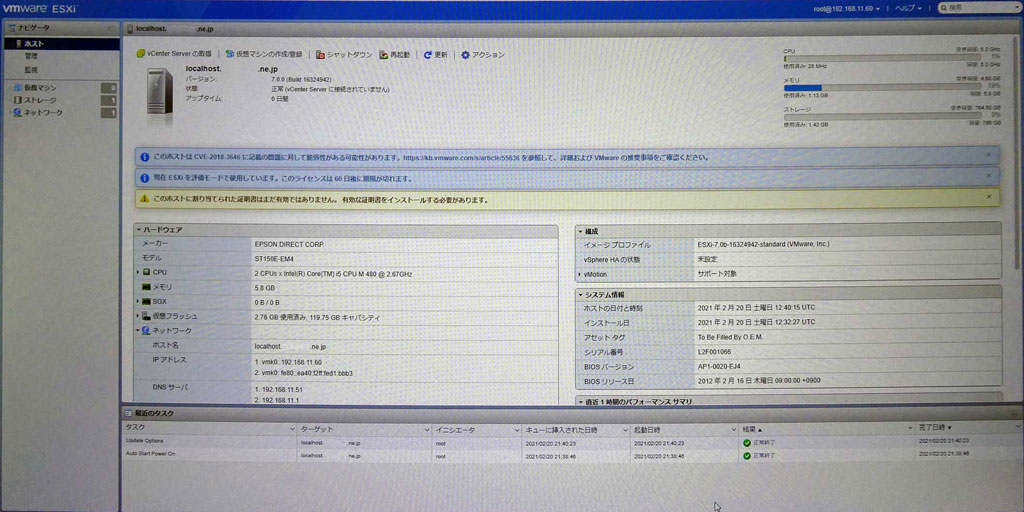Click the create/register virtual machine icon
The width and height of the screenshot is (1024, 512).
point(230,55)
